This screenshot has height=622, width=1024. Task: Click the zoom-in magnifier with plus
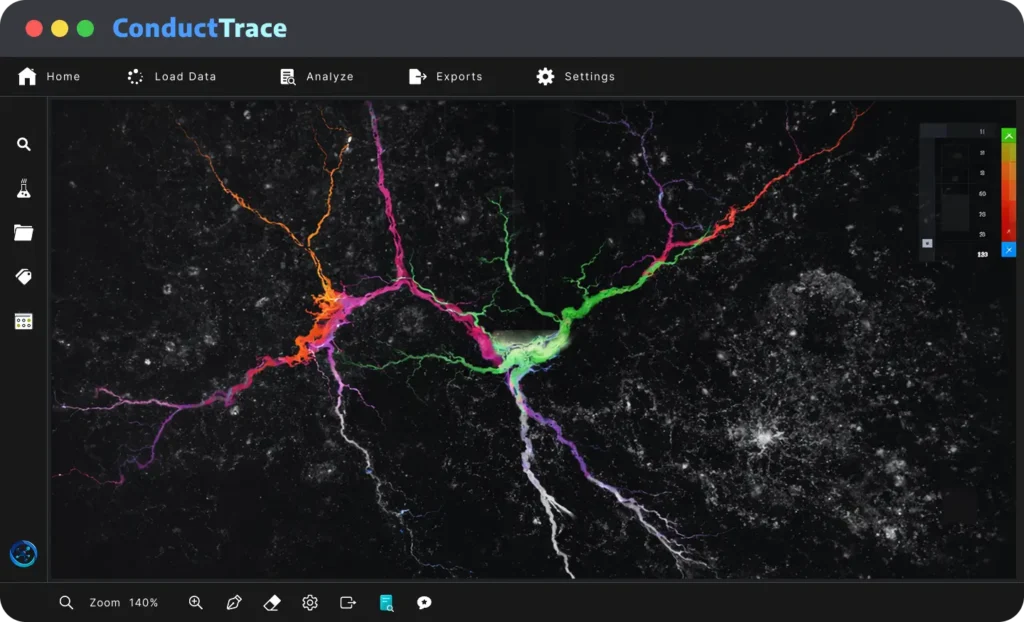pyautogui.click(x=195, y=602)
